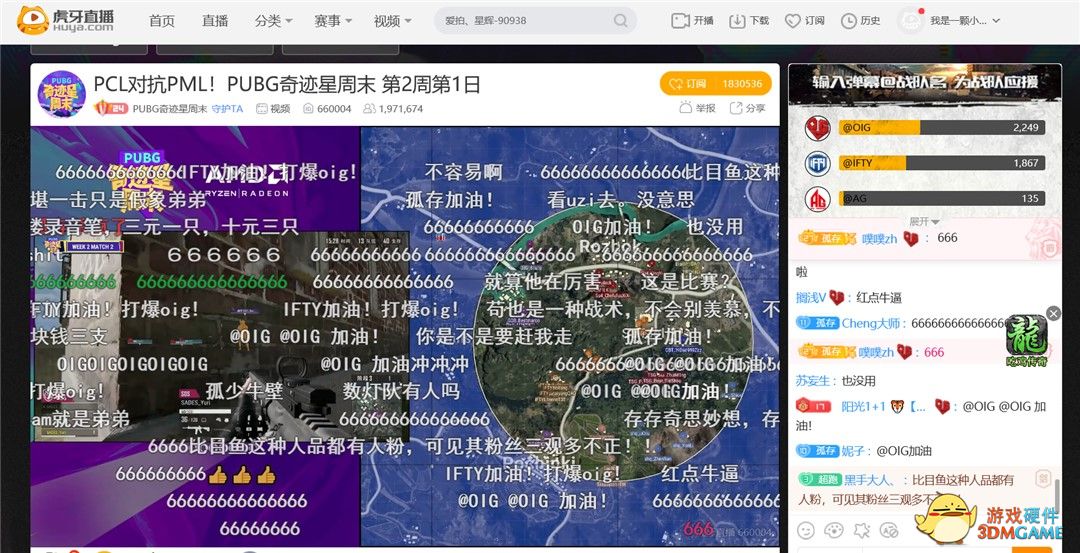
Task: Click the IFTY team logo
Action: click(x=818, y=163)
